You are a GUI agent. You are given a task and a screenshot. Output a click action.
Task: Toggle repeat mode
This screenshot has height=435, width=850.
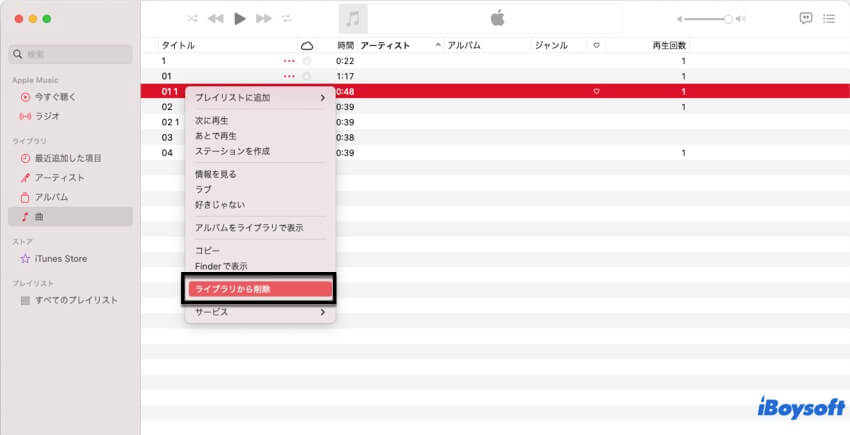(x=286, y=18)
